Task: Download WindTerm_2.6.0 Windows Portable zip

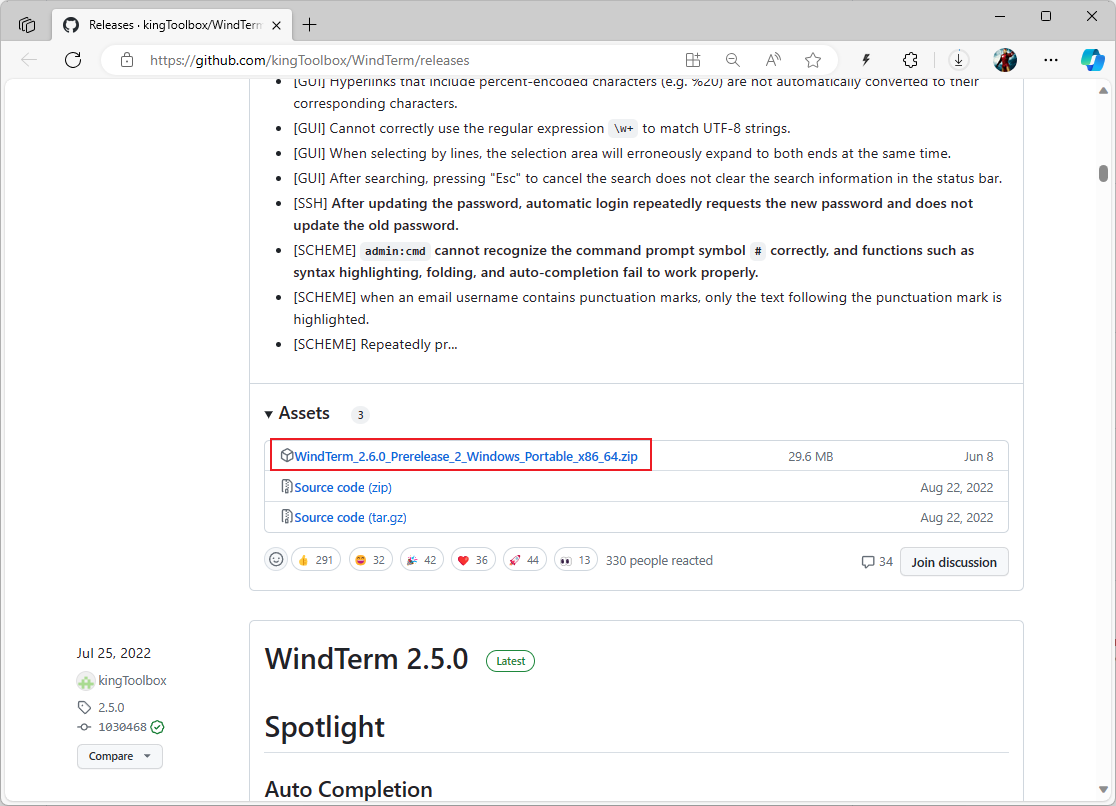Action: (x=466, y=456)
